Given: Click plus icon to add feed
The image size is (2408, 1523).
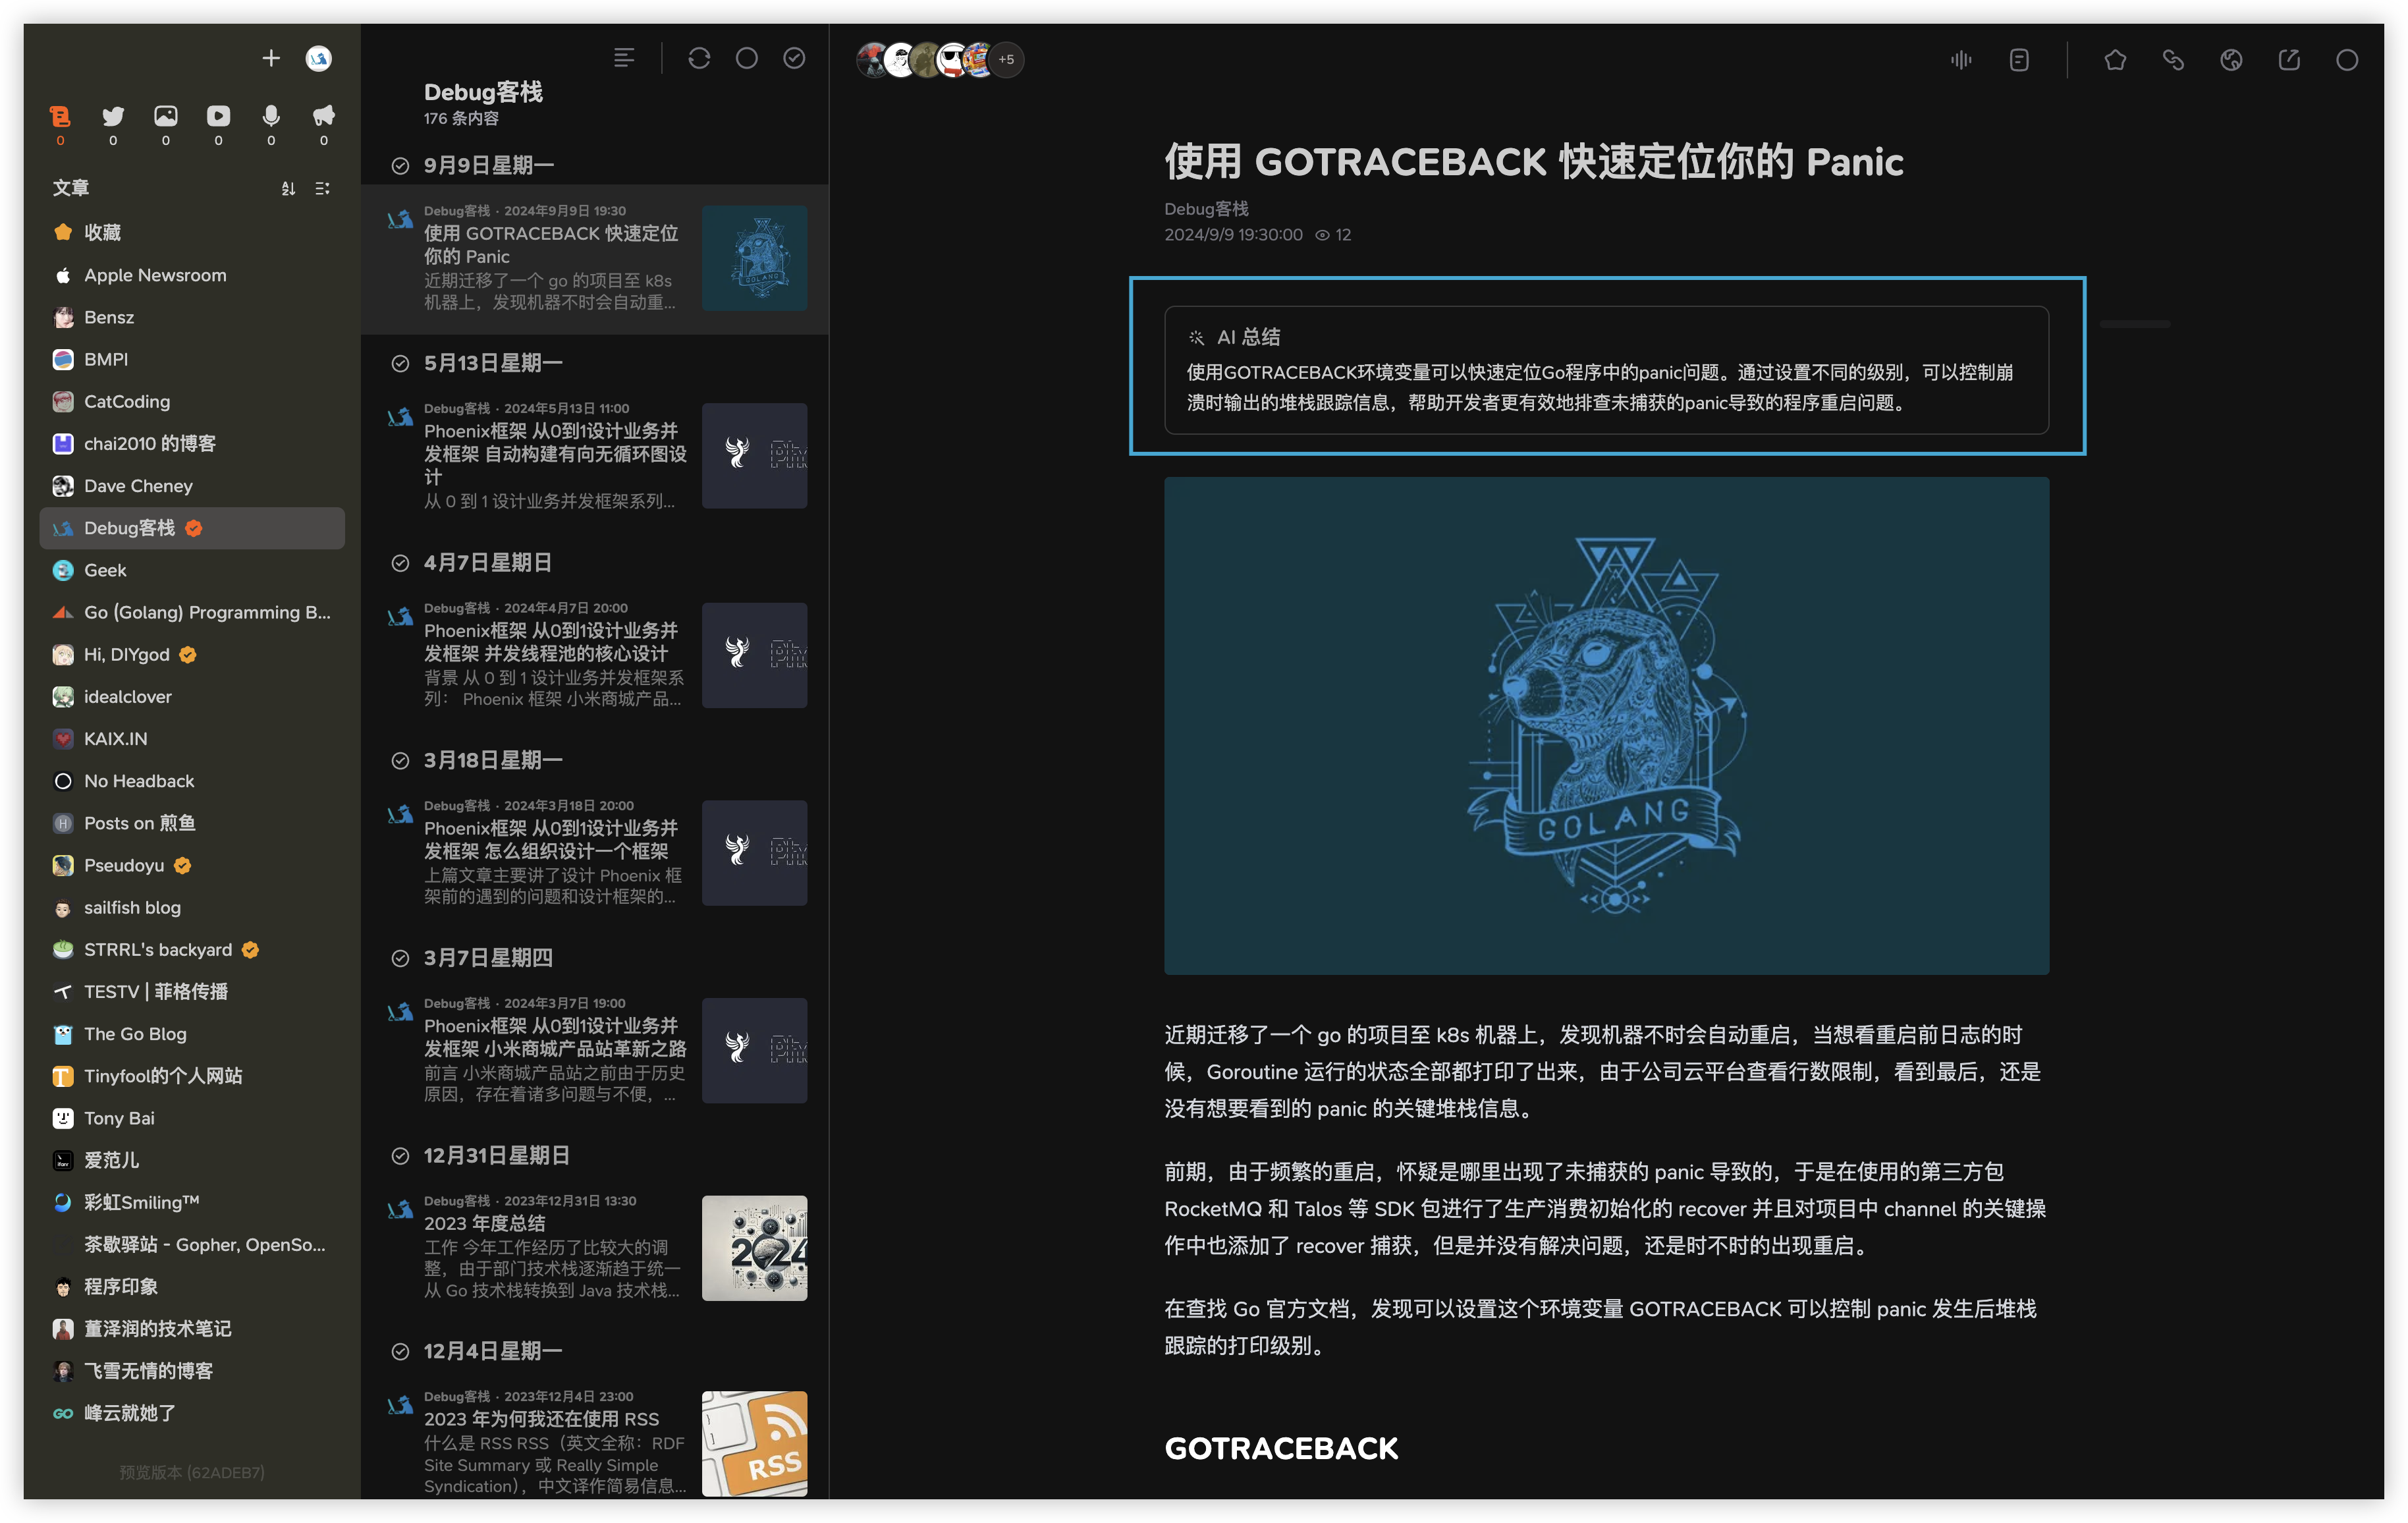Looking at the screenshot, I should coord(270,58).
